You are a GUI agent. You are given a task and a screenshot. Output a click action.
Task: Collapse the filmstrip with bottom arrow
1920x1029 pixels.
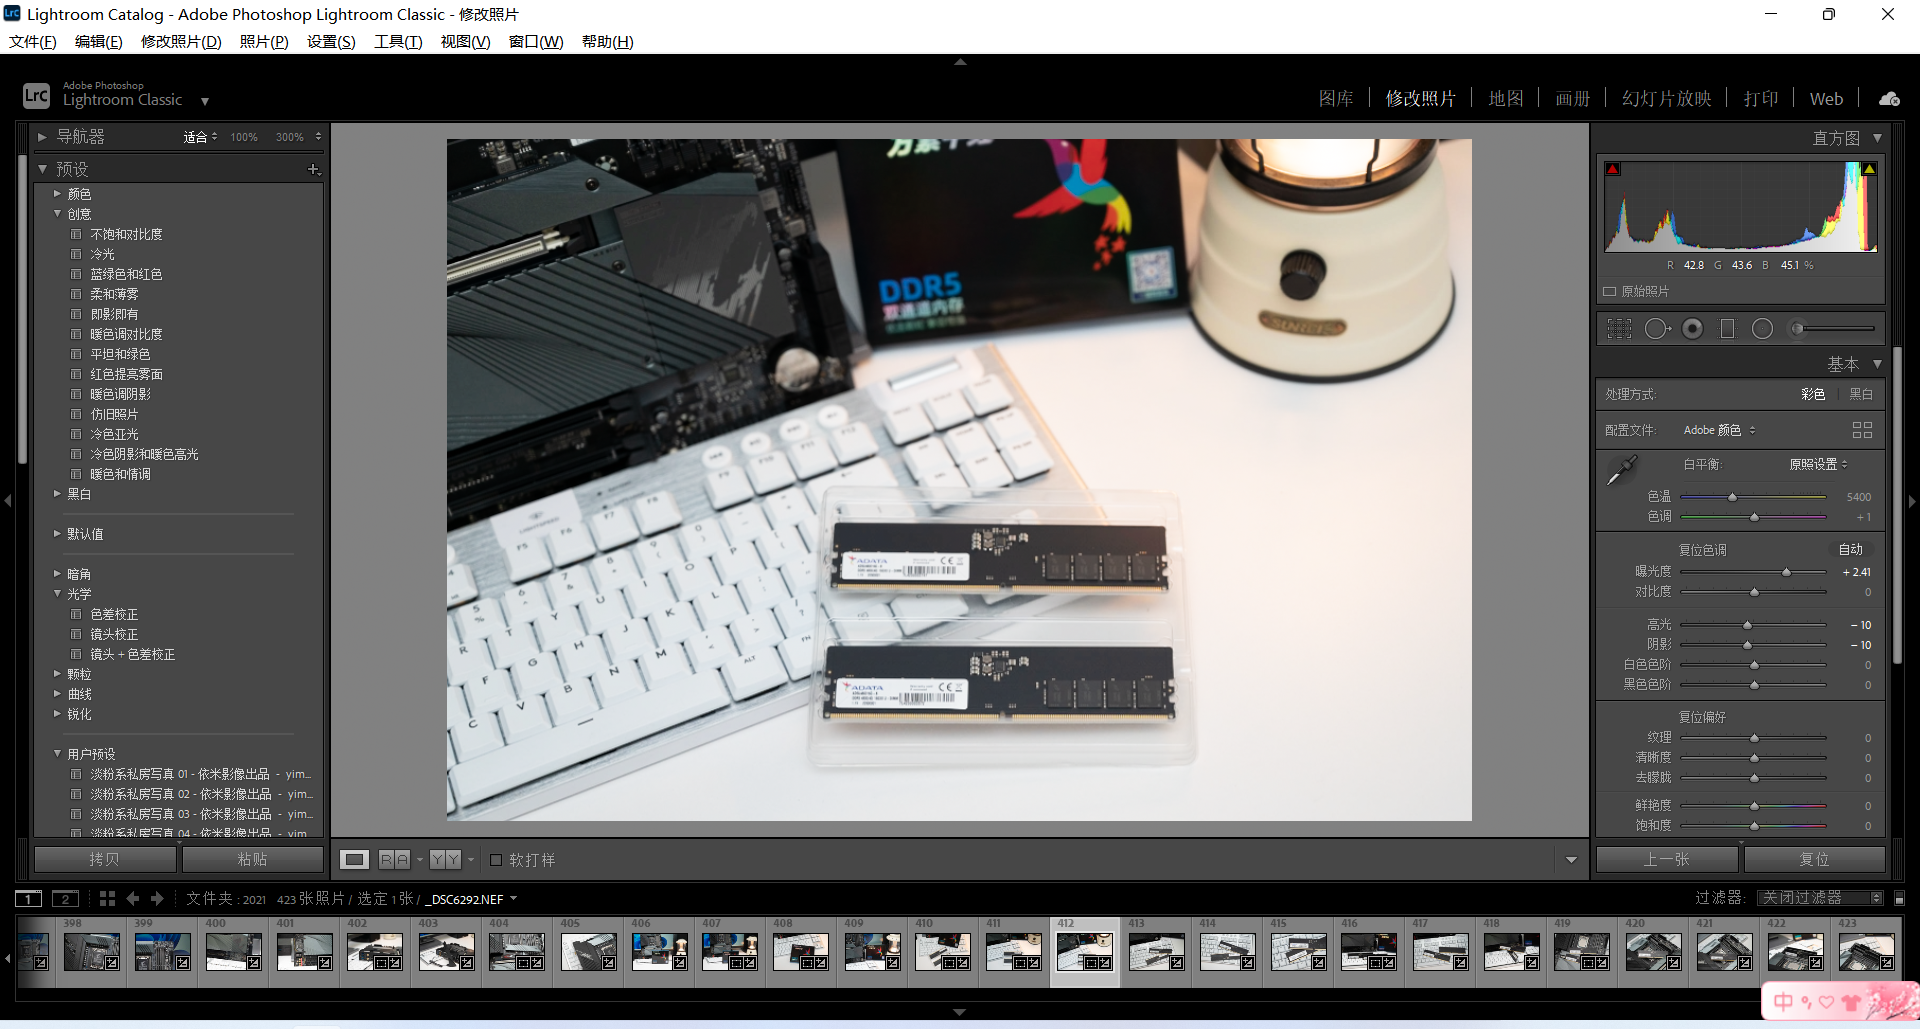(960, 1012)
